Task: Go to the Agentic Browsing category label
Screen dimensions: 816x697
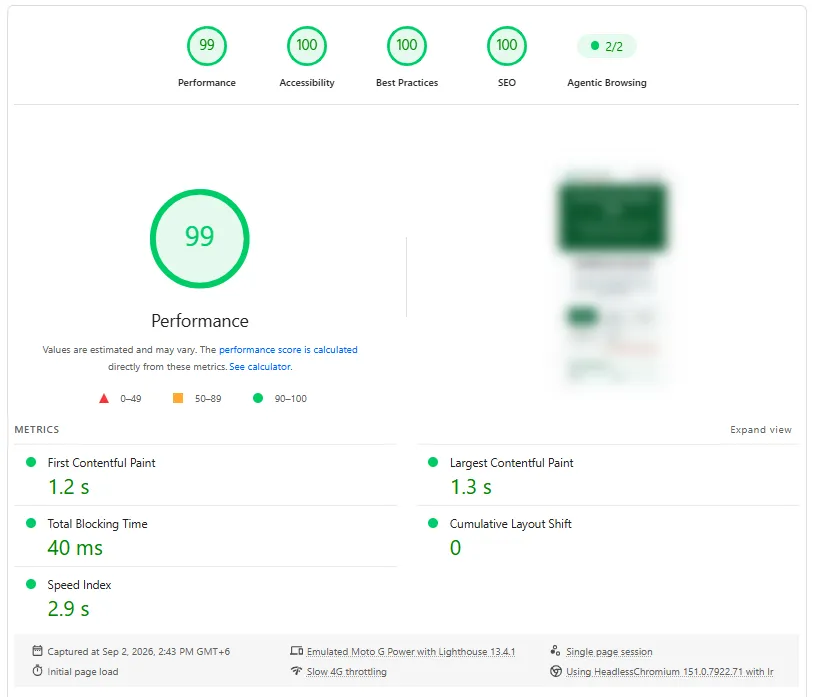Action: pos(607,83)
